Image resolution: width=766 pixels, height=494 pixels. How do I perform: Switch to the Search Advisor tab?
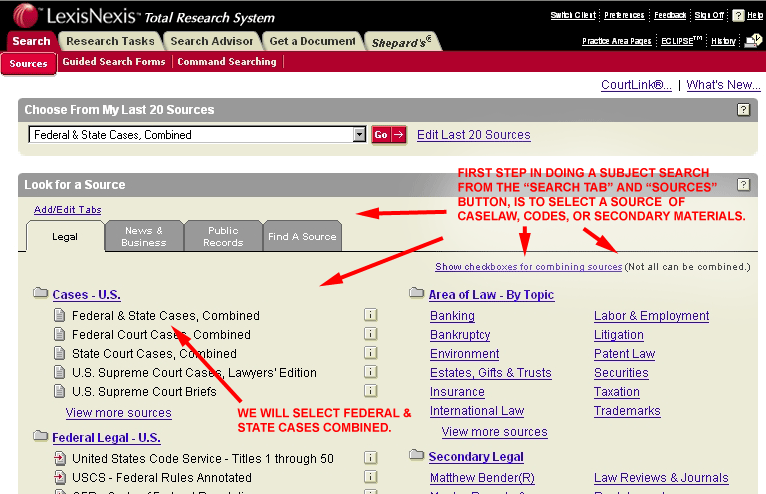(x=212, y=42)
